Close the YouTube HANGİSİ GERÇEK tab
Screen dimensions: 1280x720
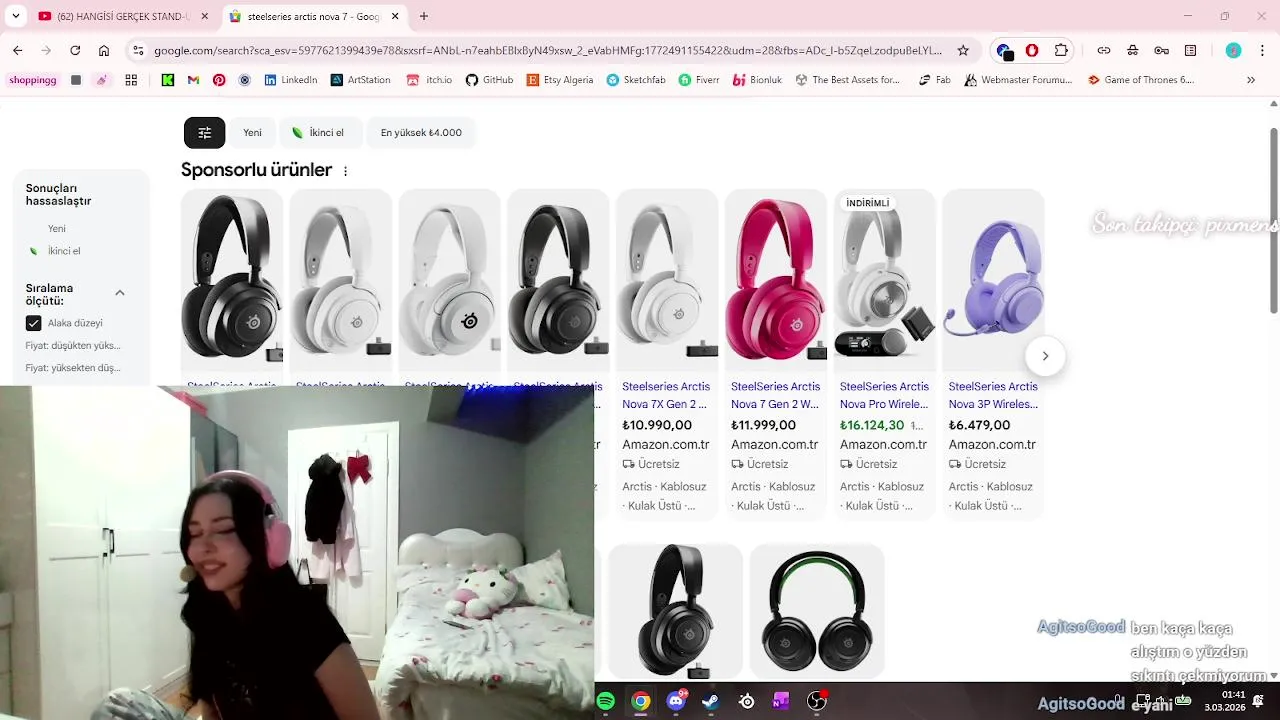(204, 16)
